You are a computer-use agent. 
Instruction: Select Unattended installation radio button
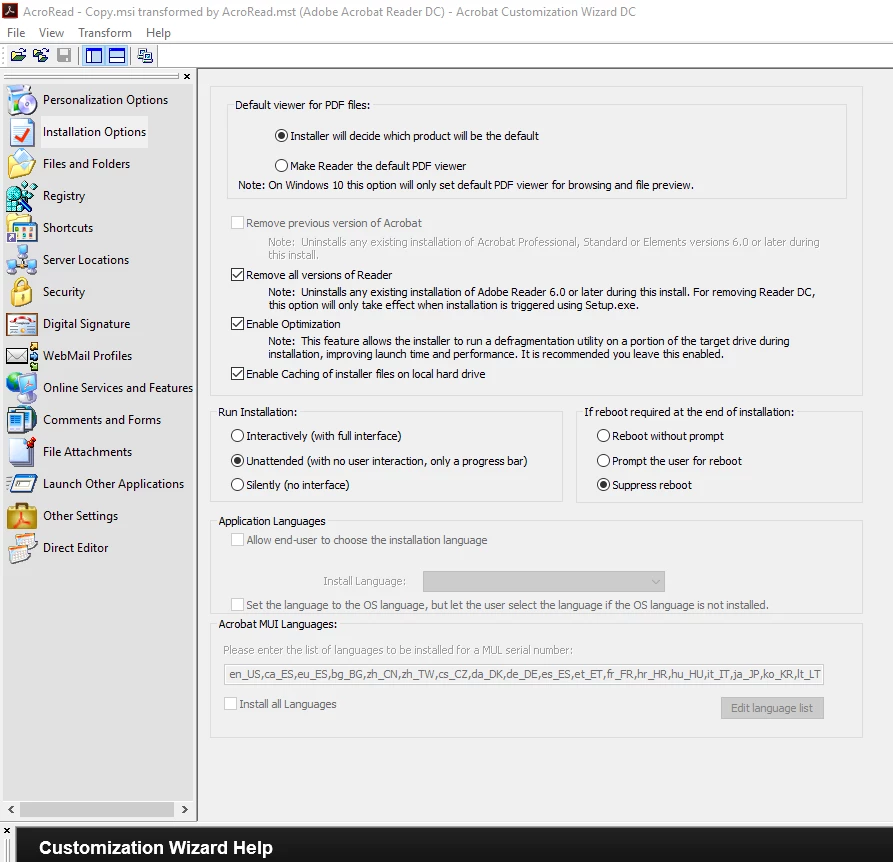237,461
